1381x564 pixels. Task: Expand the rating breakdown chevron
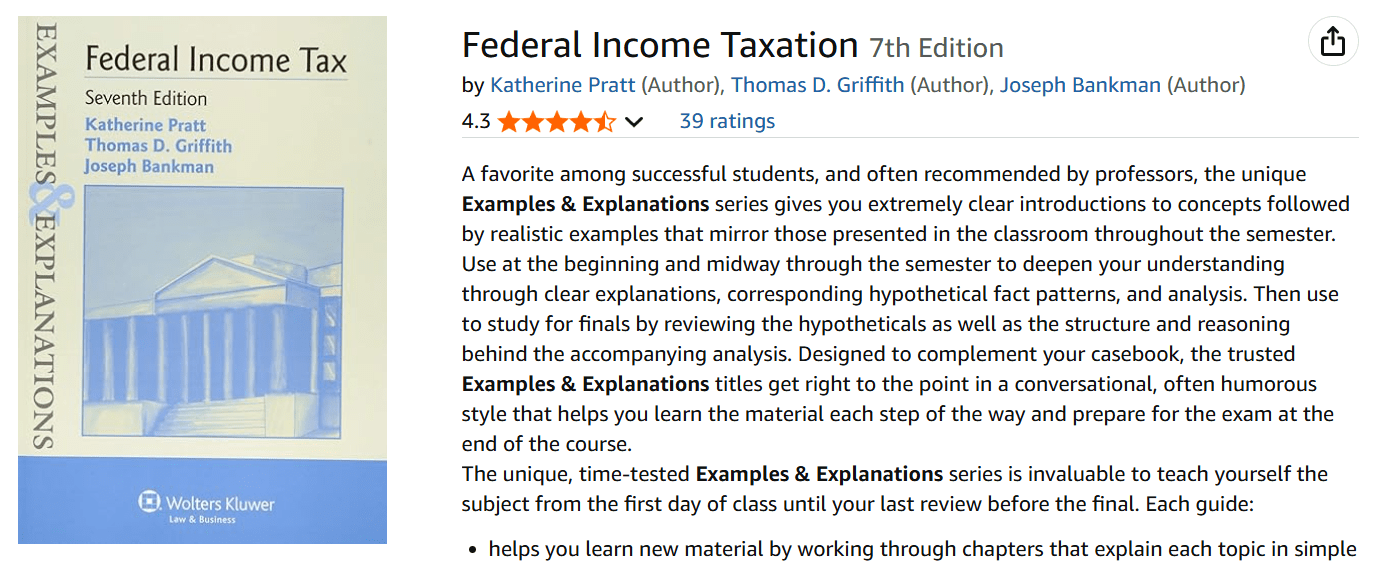[x=634, y=122]
